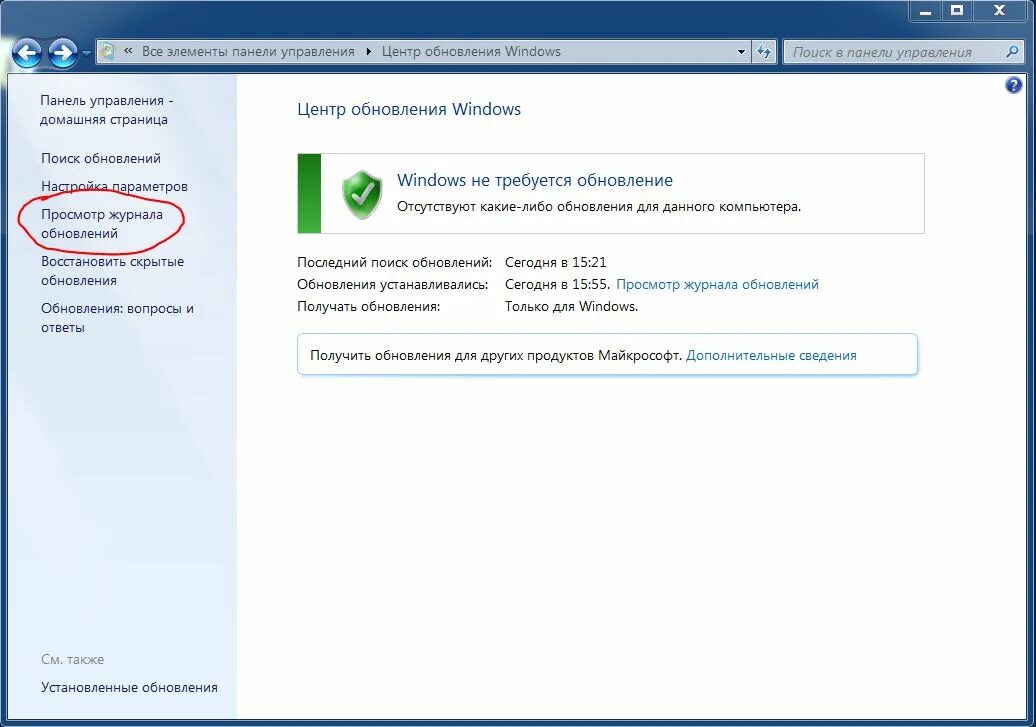Open 'Обновления: вопросы и ответы'
Image resolution: width=1036 pixels, height=727 pixels.
coord(117,318)
